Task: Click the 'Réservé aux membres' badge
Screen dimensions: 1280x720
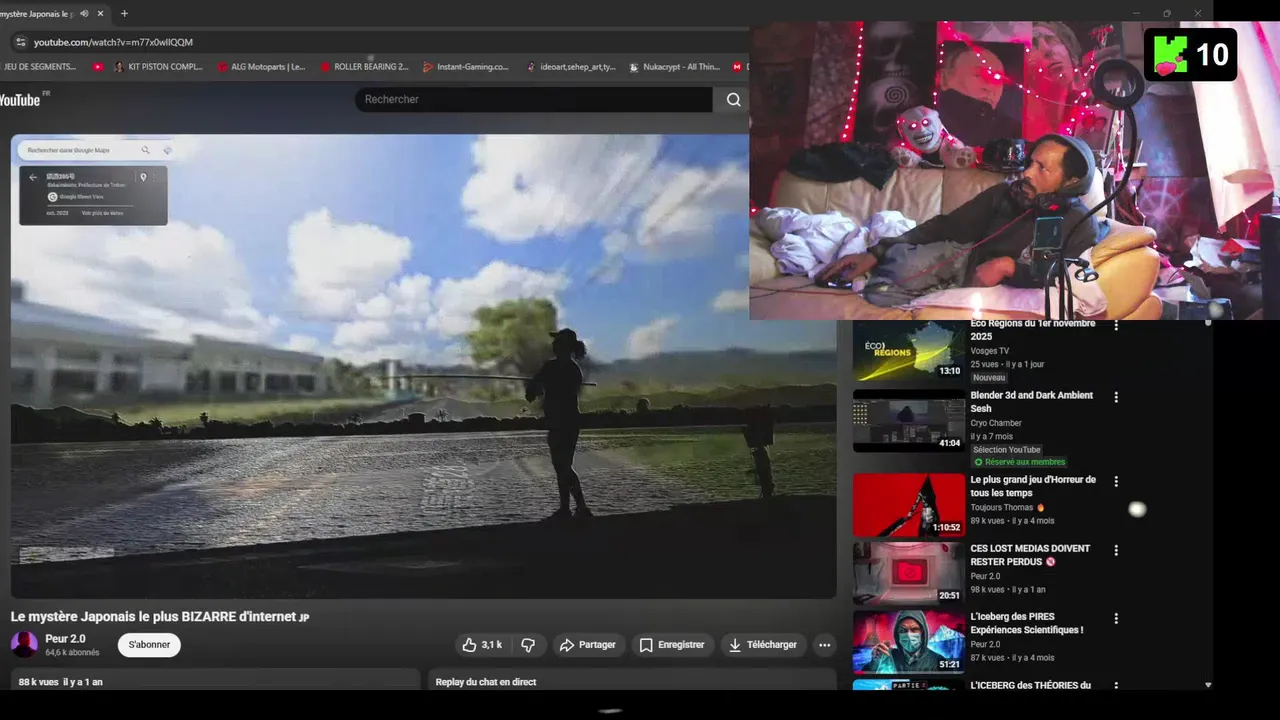Action: tap(1019, 462)
